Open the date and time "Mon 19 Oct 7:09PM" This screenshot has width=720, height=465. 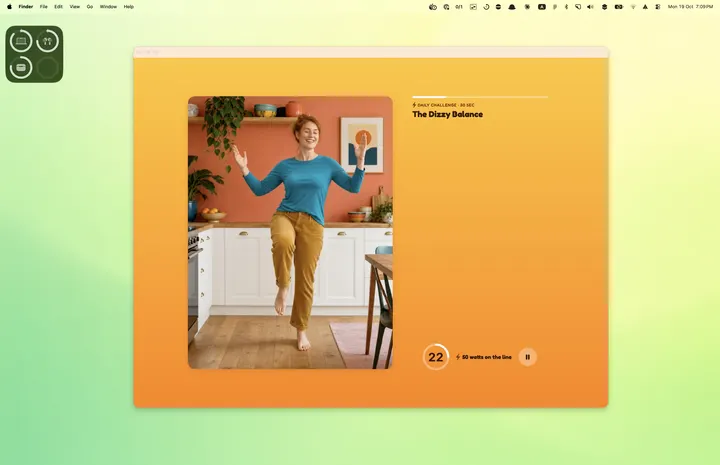click(x=690, y=7)
